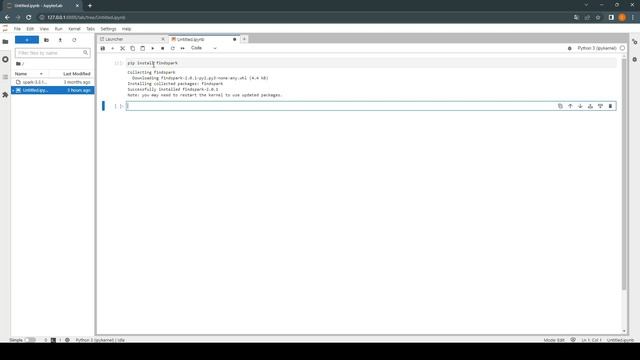This screenshot has width=640, height=360.
Task: Click the browser address bar URL
Action: [x=87, y=18]
